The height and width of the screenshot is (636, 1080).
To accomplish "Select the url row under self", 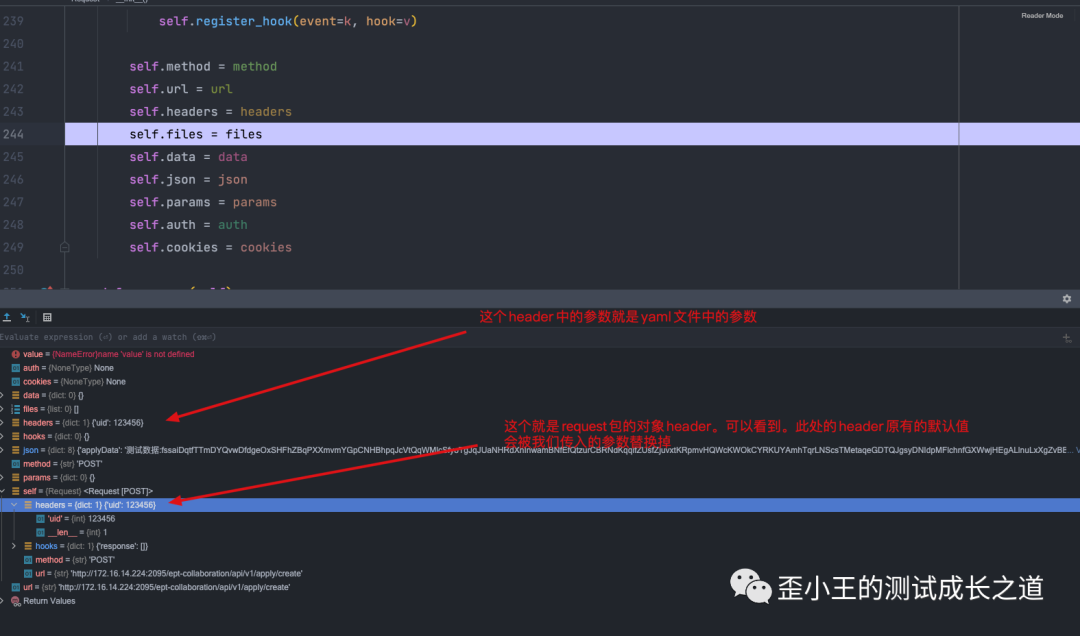I will [540, 573].
